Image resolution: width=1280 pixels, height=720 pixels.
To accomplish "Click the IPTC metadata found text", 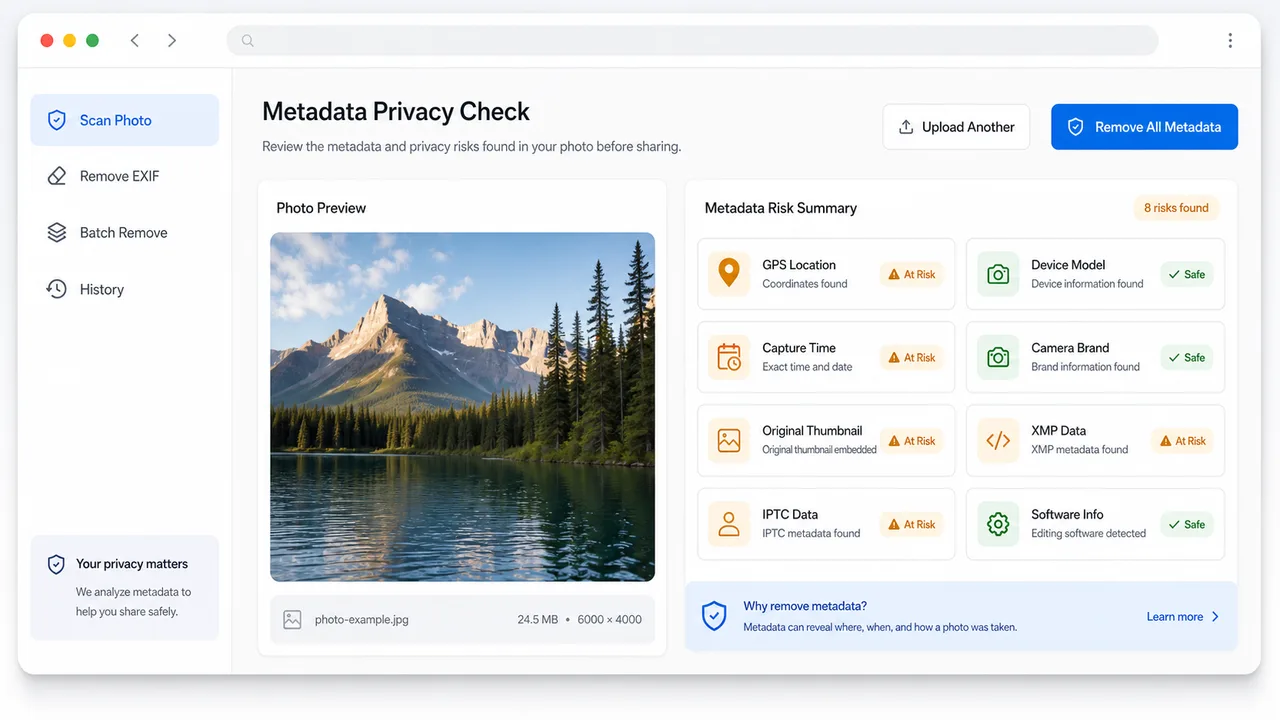I will (x=811, y=533).
